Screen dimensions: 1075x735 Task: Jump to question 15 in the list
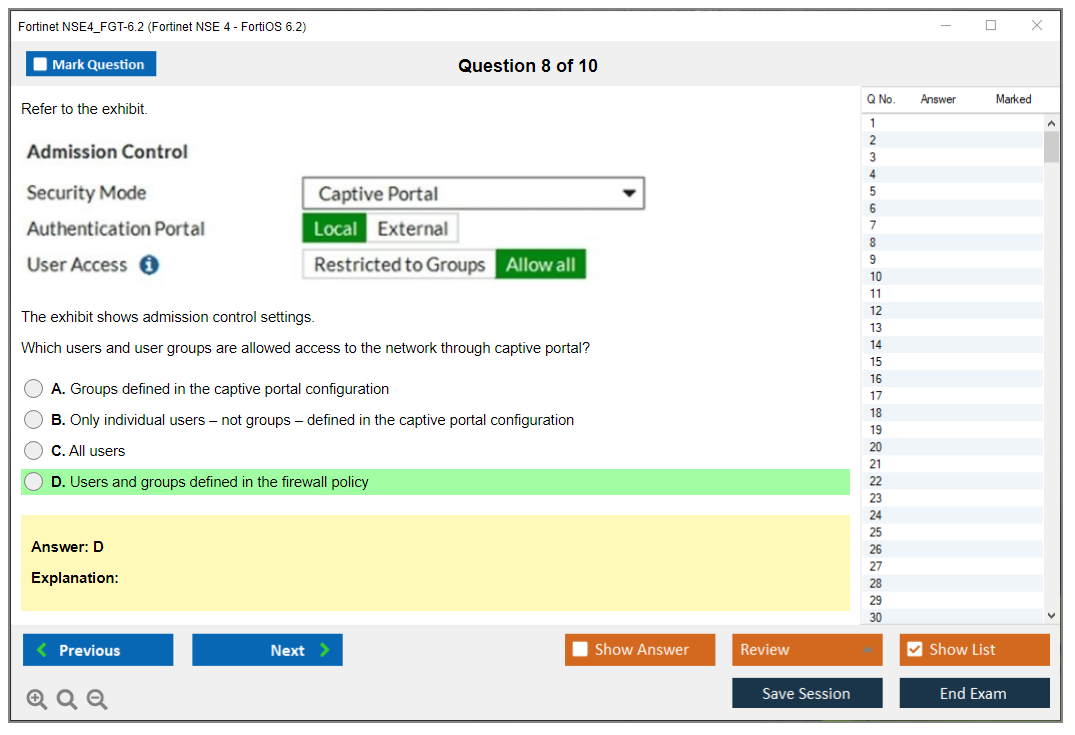pos(876,362)
